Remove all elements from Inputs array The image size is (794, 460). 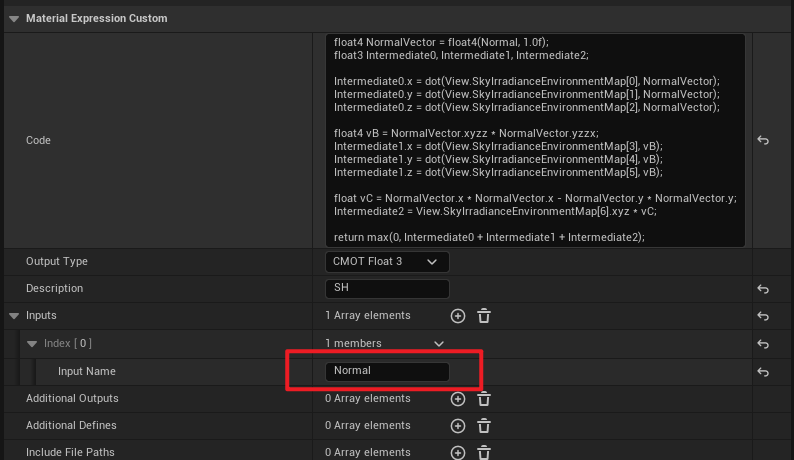click(x=484, y=316)
